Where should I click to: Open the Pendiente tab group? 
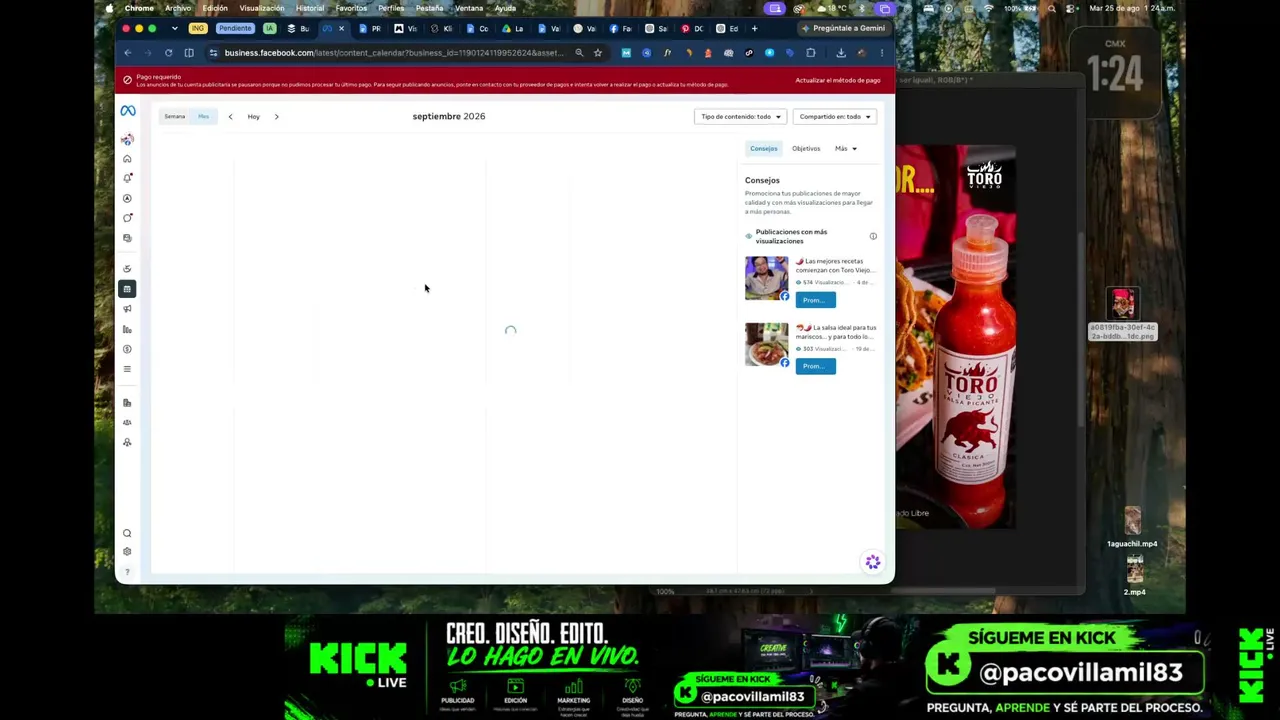(235, 29)
